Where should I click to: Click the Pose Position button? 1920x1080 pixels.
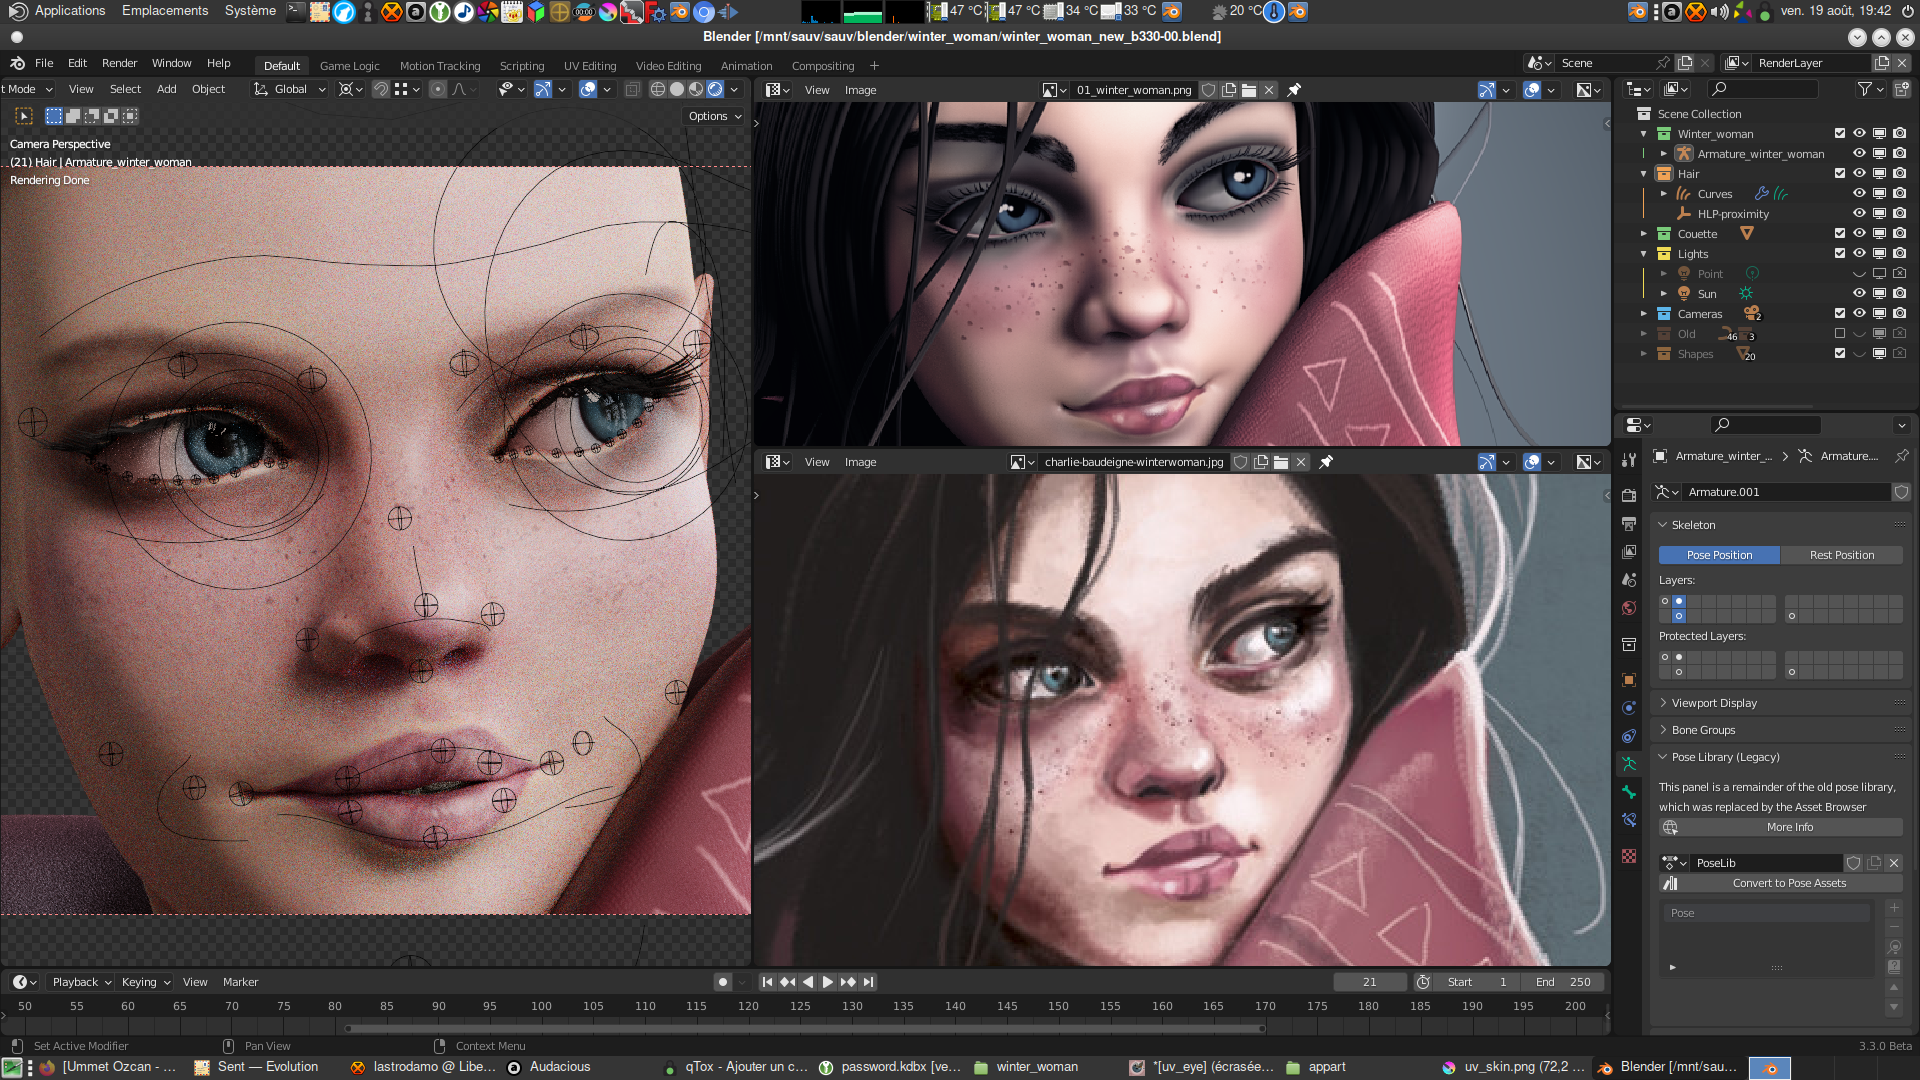1719,555
